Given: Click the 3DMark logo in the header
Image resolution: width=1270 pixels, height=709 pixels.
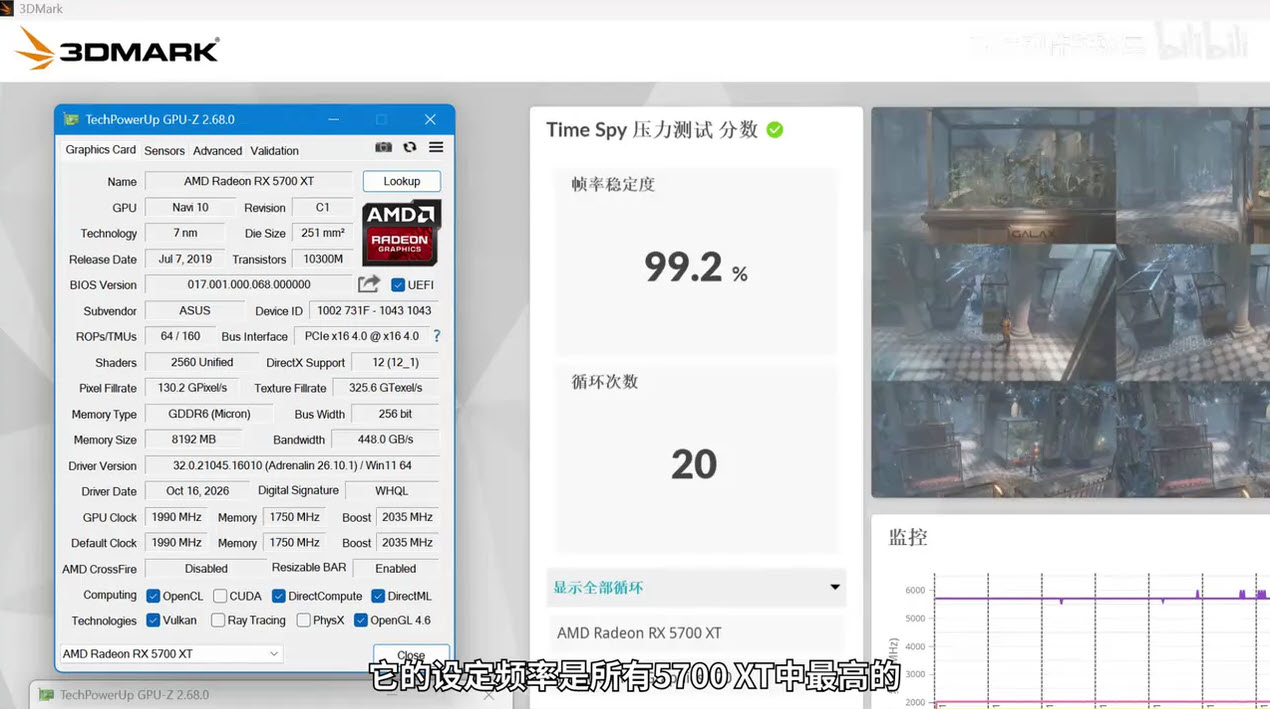Looking at the screenshot, I should pos(118,48).
